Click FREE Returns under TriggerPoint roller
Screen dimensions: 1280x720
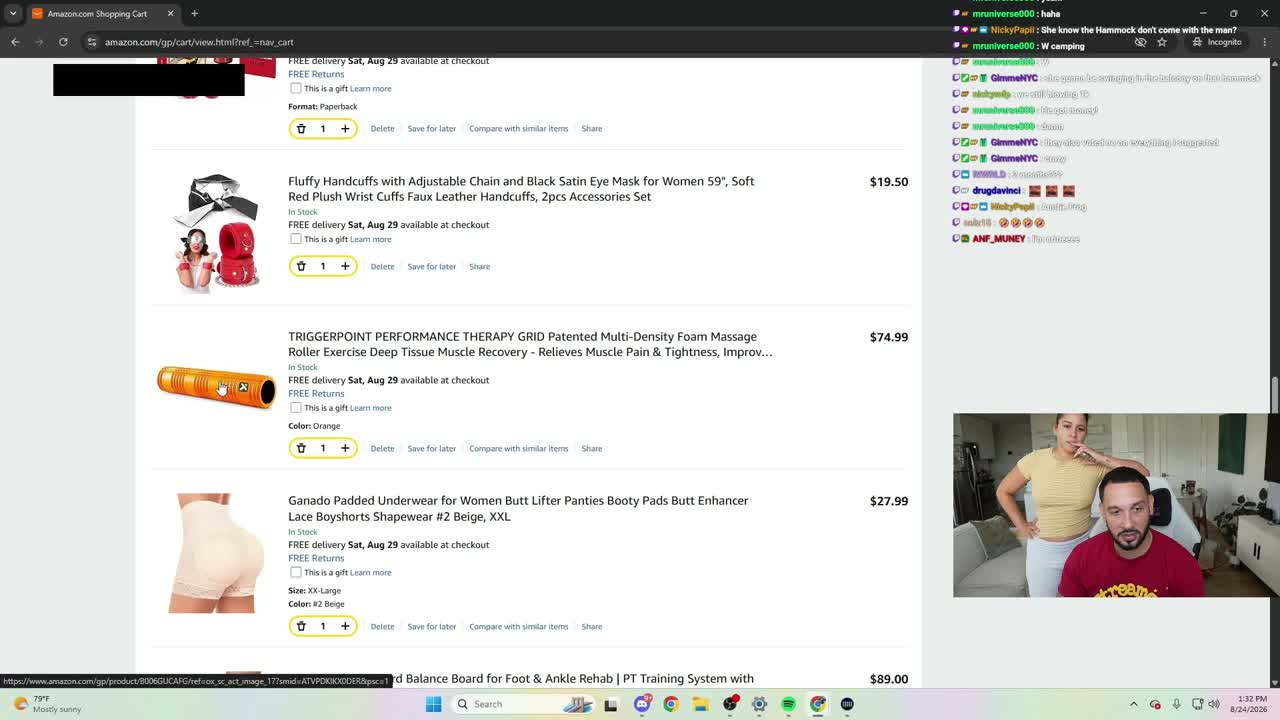click(x=316, y=393)
